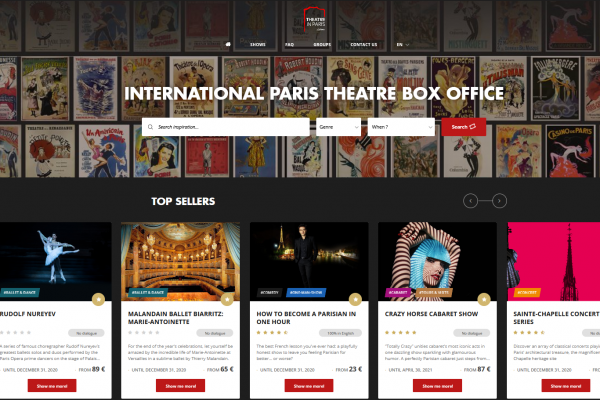600x400 pixels.
Task: Open title How to Become a Parisian in One Hour
Action: (x=306, y=318)
